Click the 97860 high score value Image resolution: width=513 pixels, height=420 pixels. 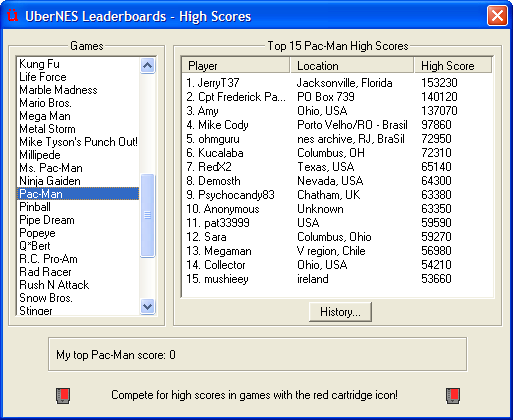click(x=436, y=125)
